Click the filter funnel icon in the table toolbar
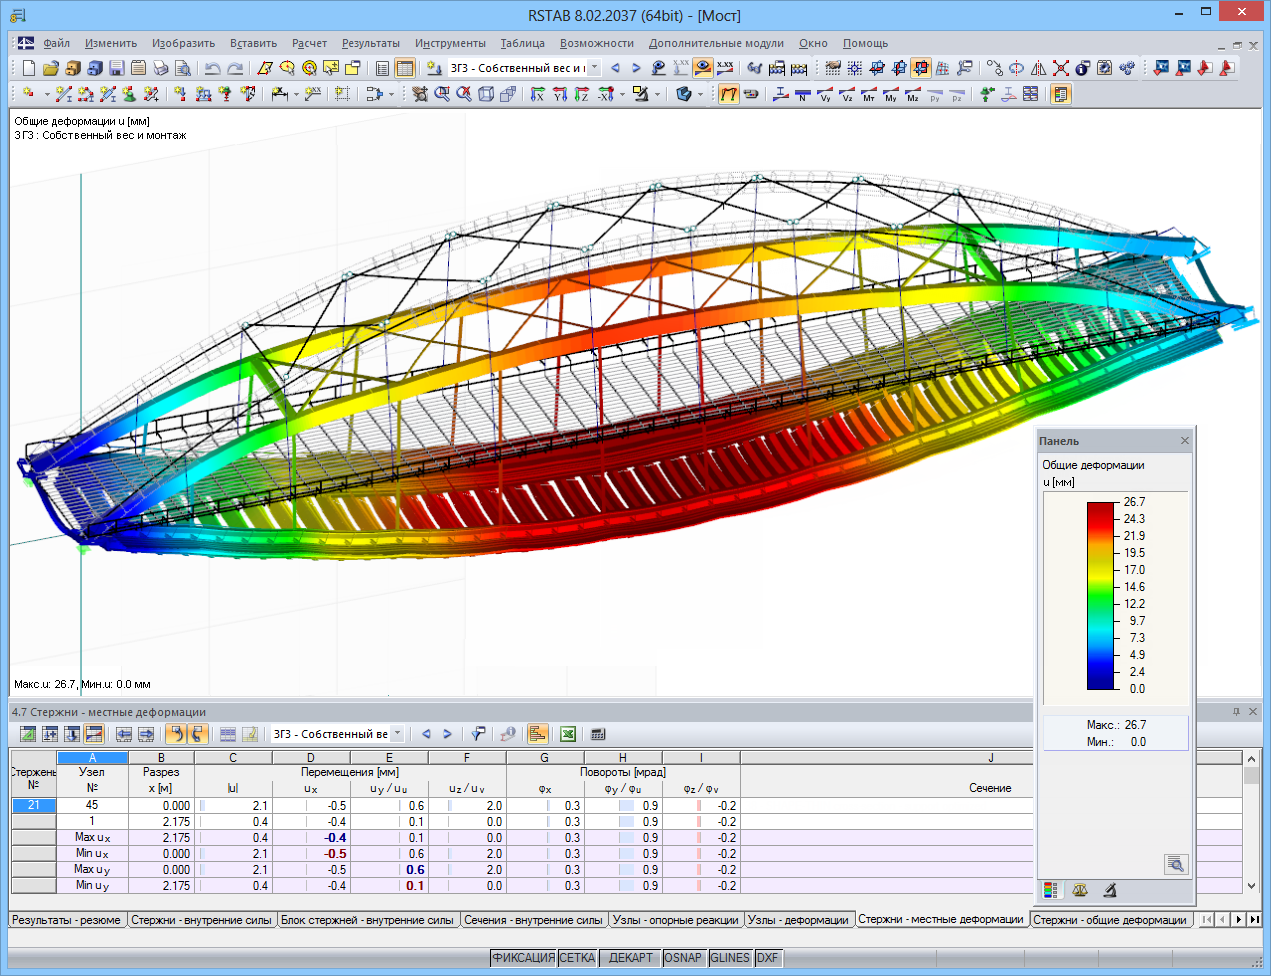 click(478, 734)
